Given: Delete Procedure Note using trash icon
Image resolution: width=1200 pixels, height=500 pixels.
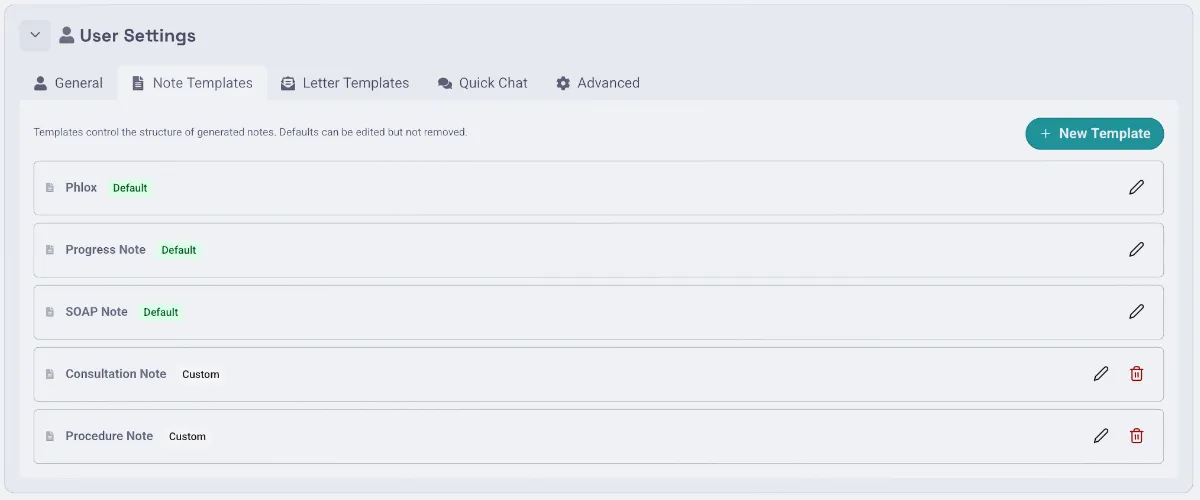Looking at the screenshot, I should [1136, 435].
